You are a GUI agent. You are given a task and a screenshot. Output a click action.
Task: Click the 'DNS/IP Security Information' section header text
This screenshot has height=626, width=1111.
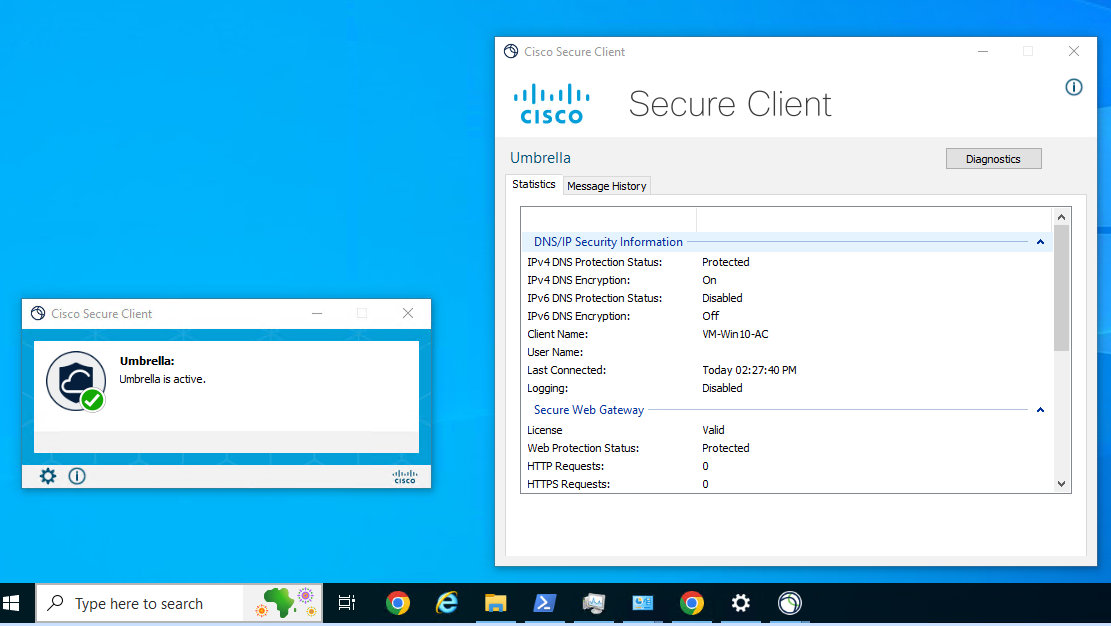[608, 242]
